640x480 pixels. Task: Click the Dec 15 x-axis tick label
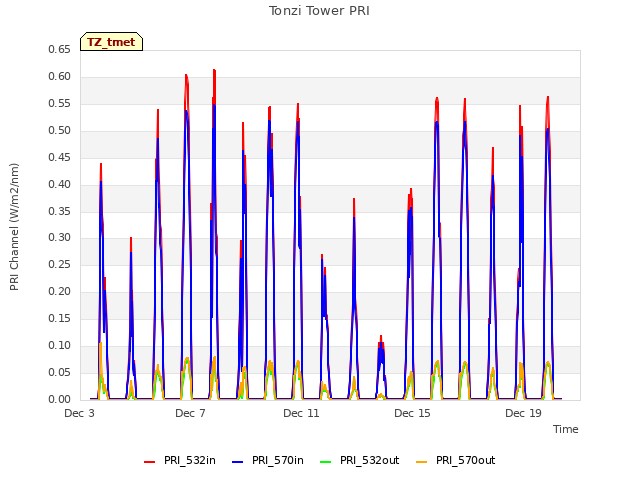[412, 413]
